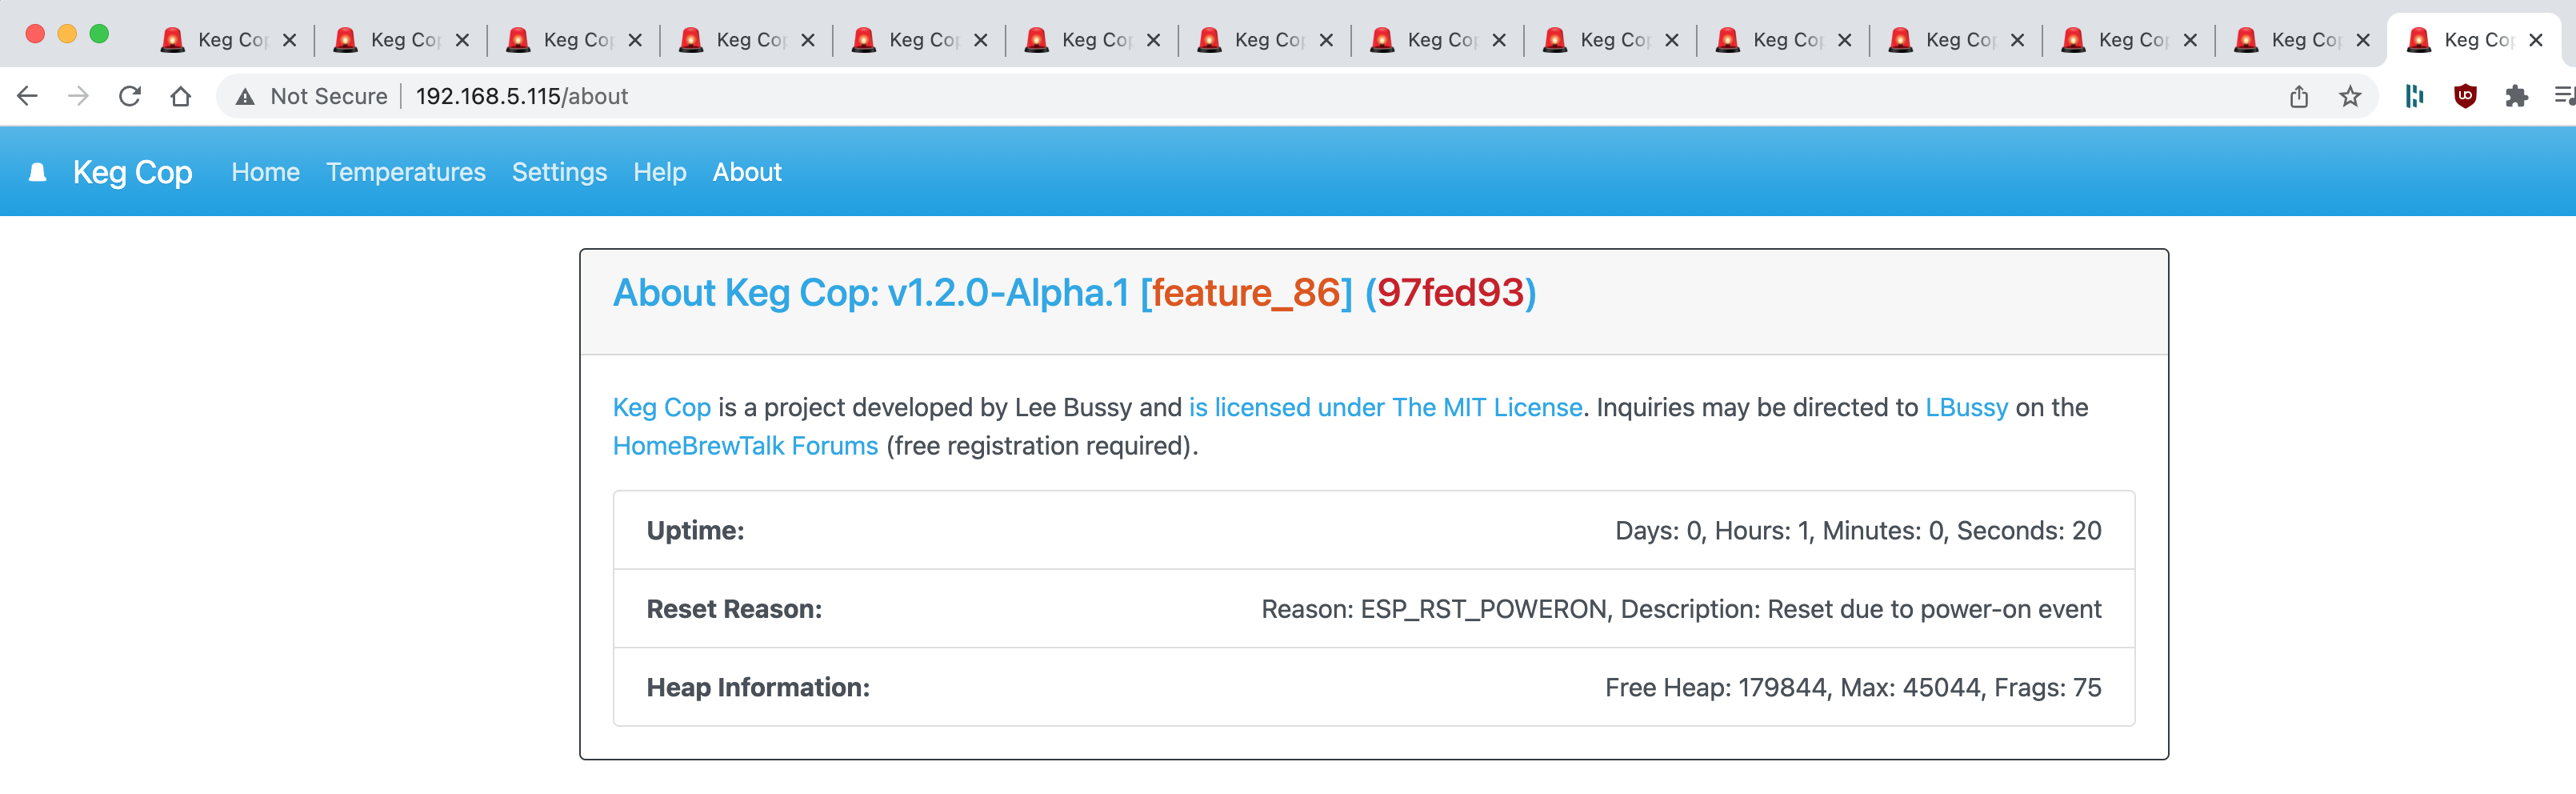
Task: Click the feature_86 branch text
Action: 1246,293
